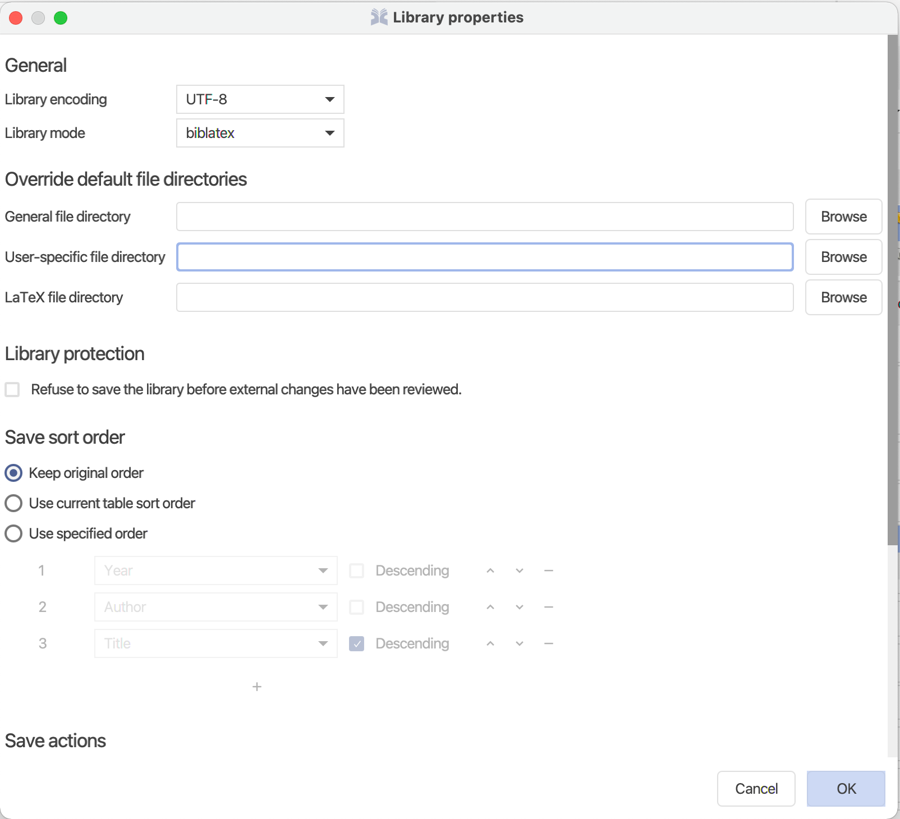Select the 'Use current table sort order' option
900x819 pixels.
pyautogui.click(x=14, y=503)
